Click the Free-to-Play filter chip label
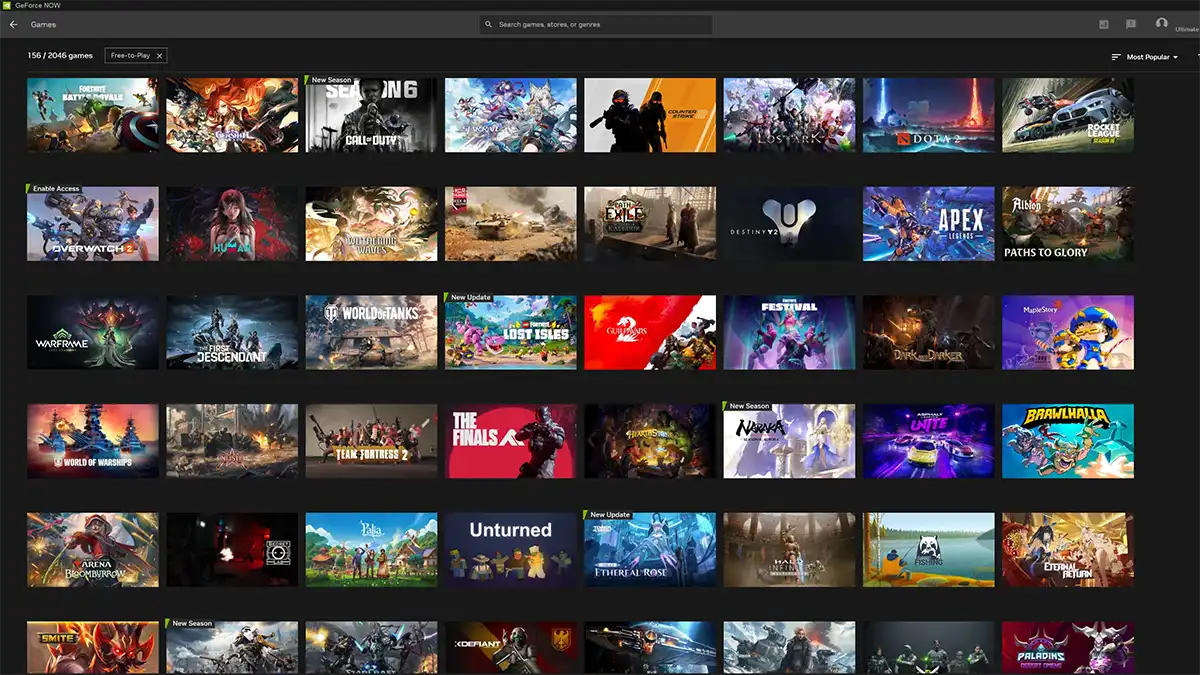Viewport: 1200px width, 675px height. [x=131, y=56]
